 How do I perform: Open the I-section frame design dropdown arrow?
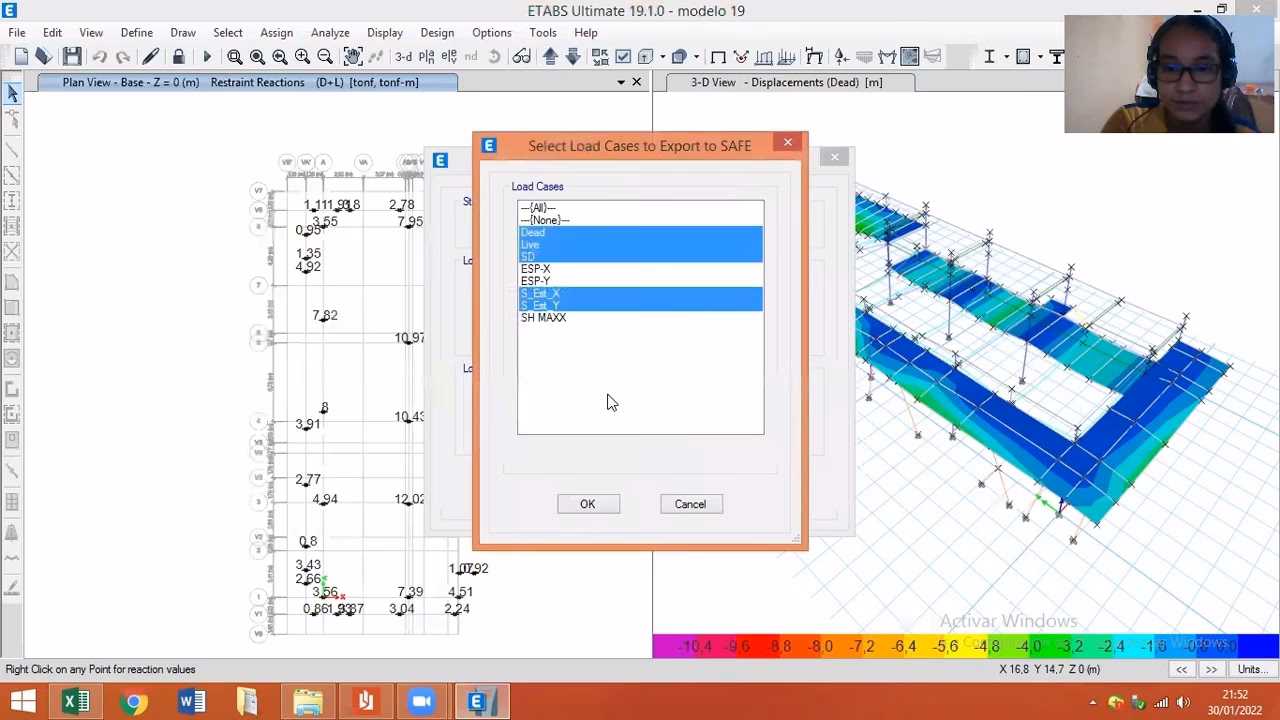coord(1006,57)
